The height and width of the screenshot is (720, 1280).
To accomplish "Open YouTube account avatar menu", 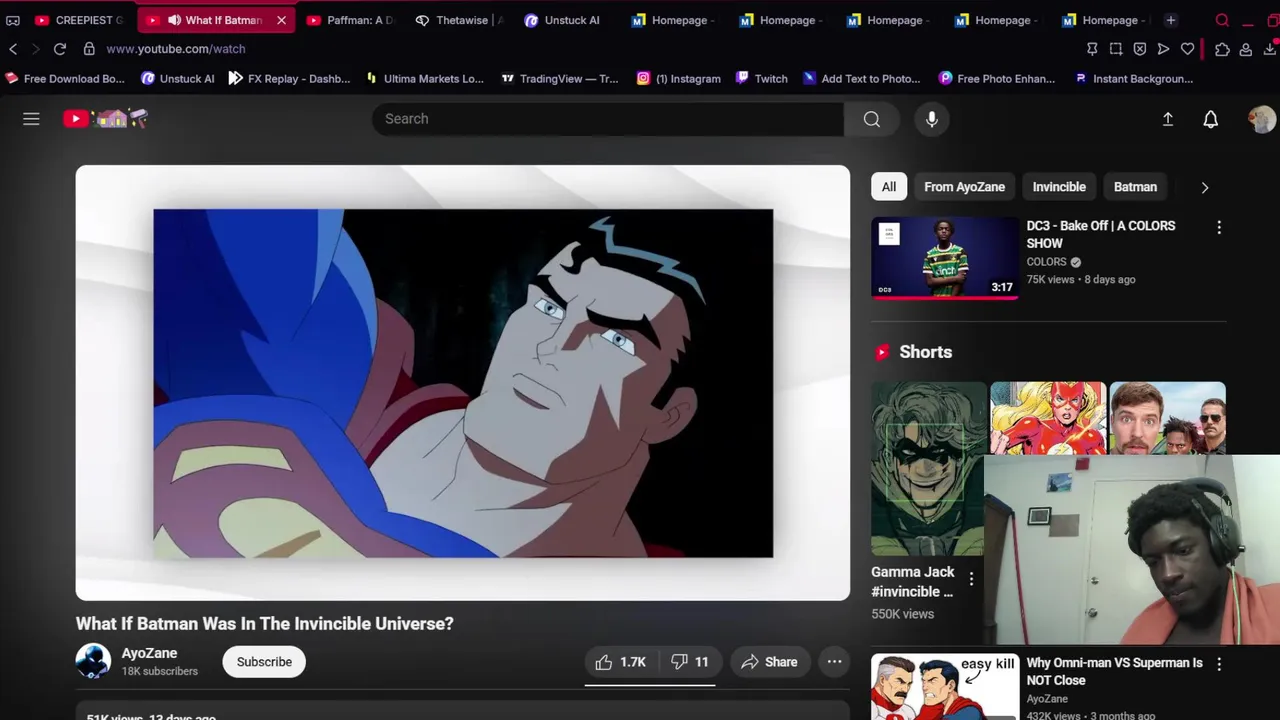I will coord(1262,119).
